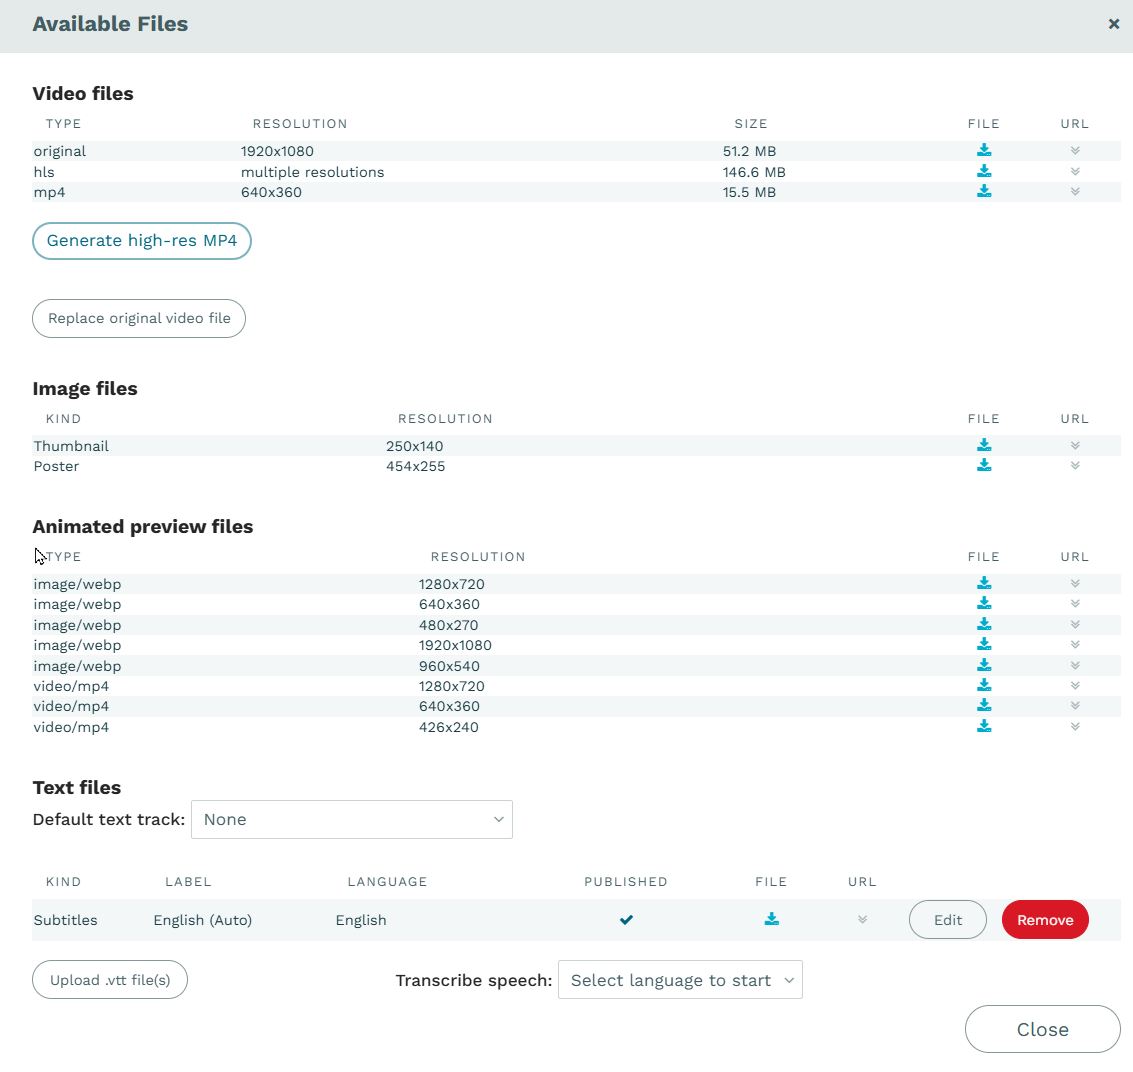The image size is (1133, 1072).
Task: Download image/webp 480x270 animated preview
Action: pyautogui.click(x=983, y=624)
